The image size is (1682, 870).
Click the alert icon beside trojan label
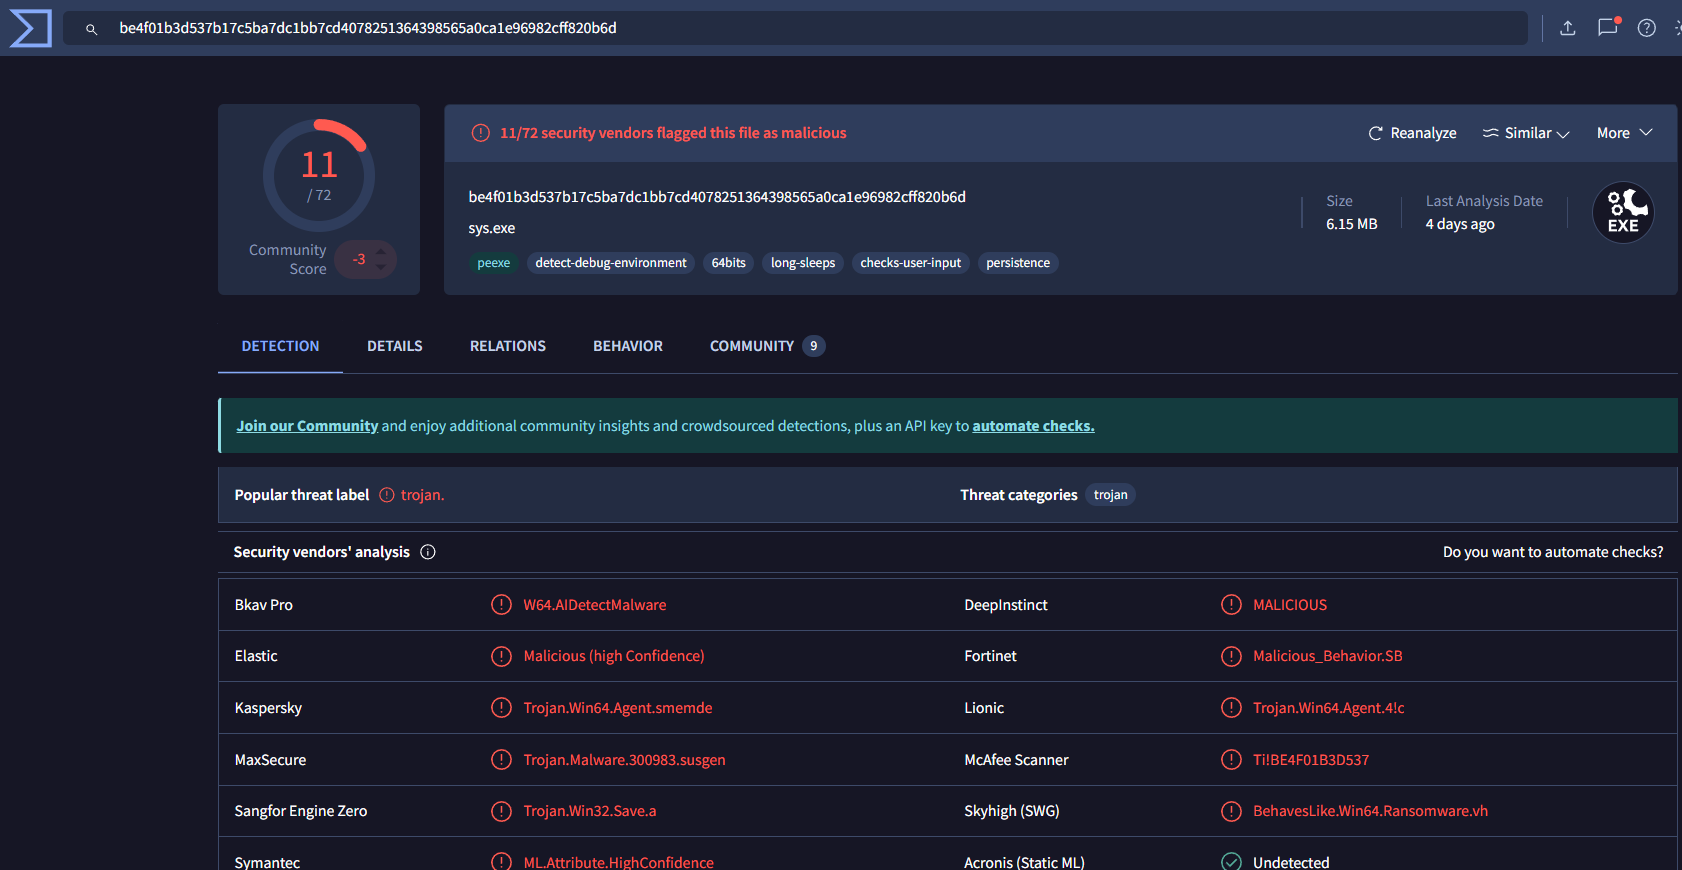click(387, 495)
